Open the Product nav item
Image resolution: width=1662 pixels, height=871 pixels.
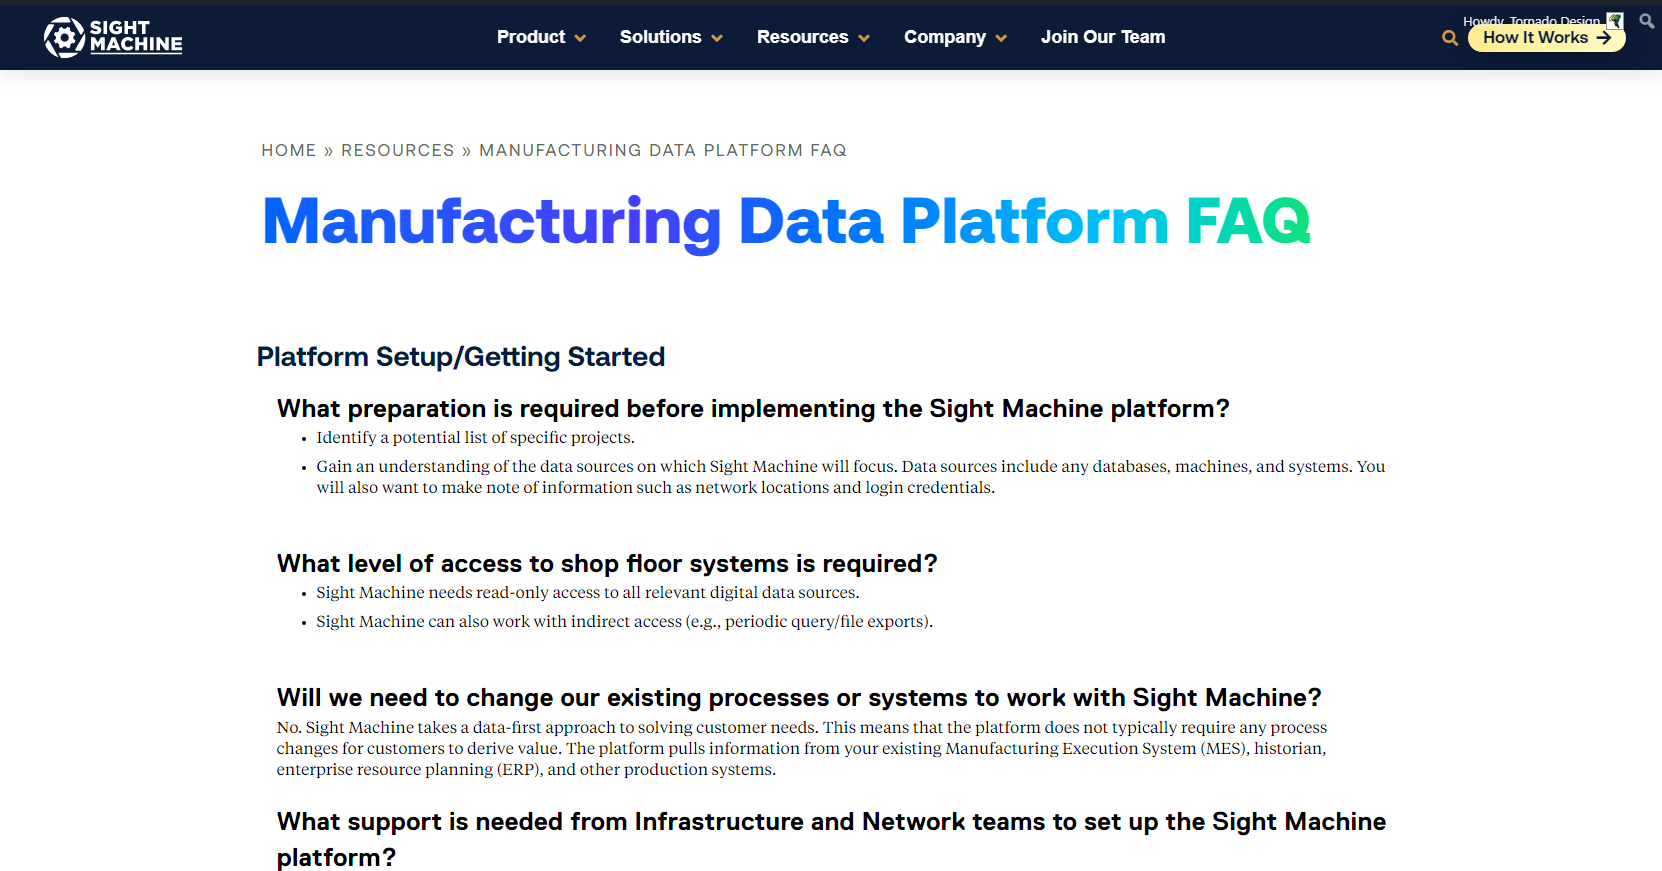tap(531, 37)
